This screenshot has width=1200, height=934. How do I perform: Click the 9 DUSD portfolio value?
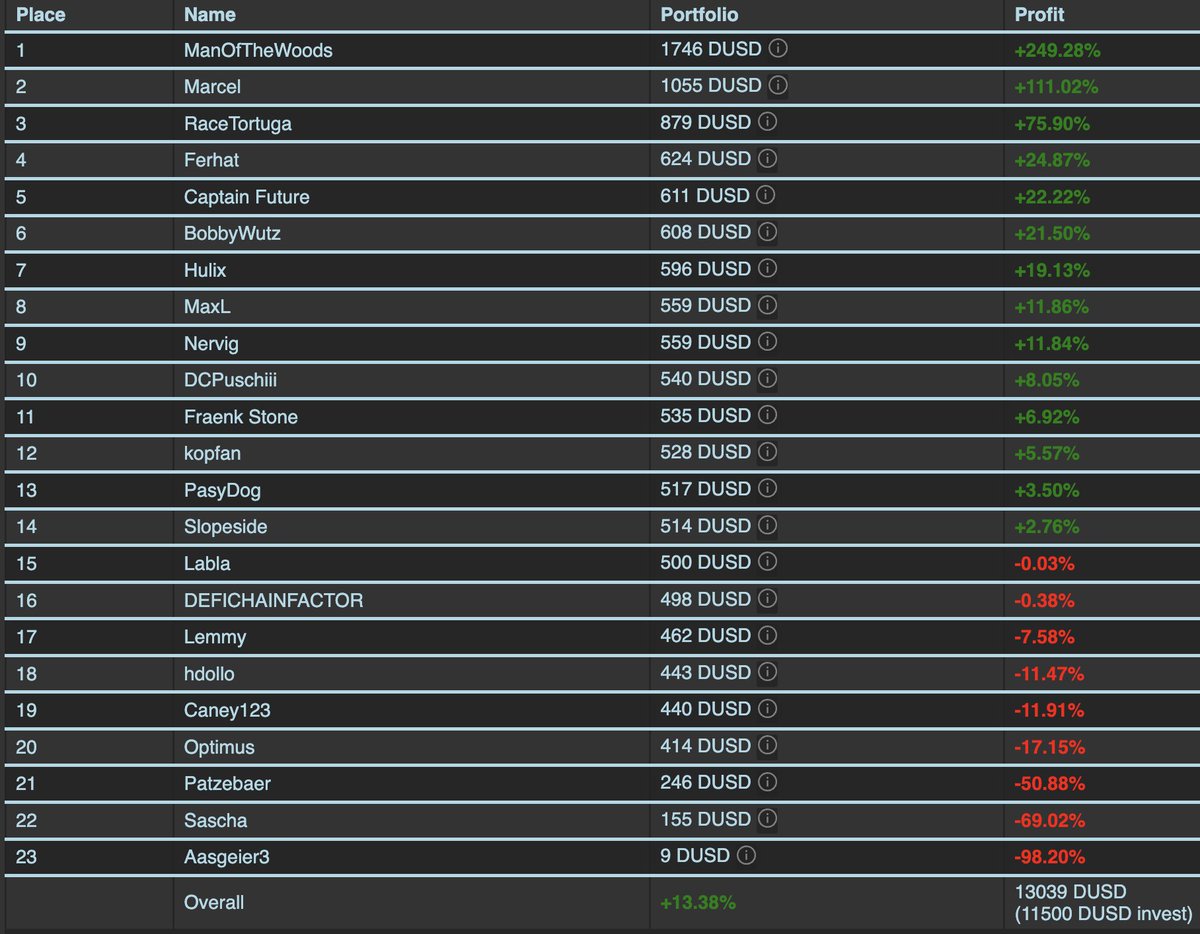coord(695,855)
